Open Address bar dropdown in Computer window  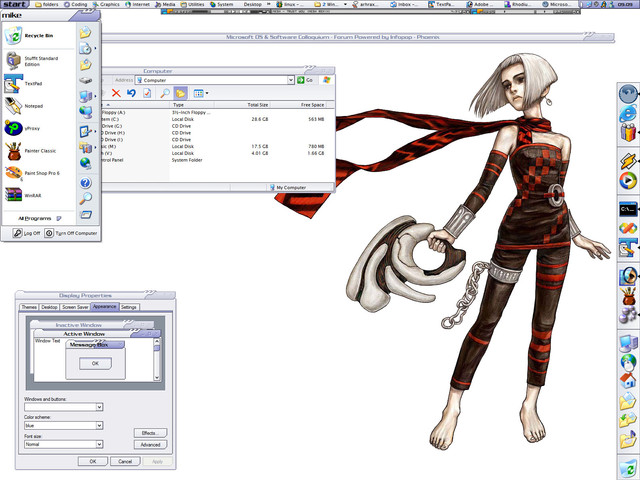point(291,80)
